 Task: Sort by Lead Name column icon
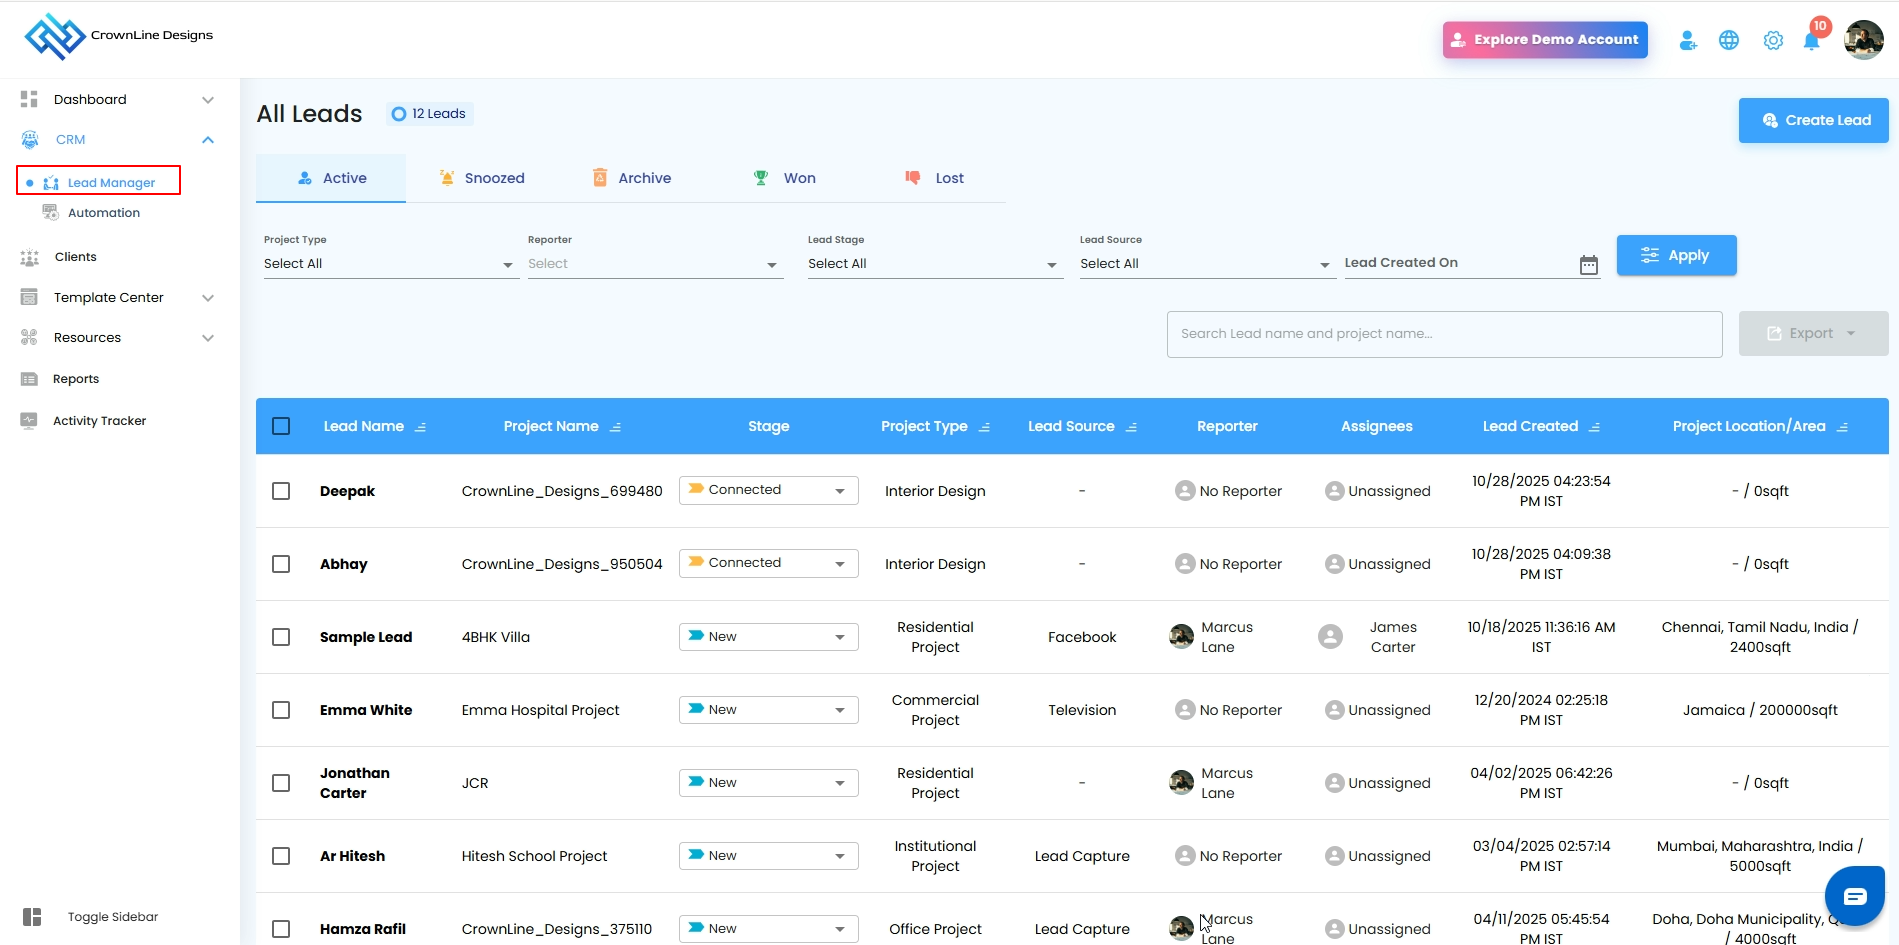421,427
